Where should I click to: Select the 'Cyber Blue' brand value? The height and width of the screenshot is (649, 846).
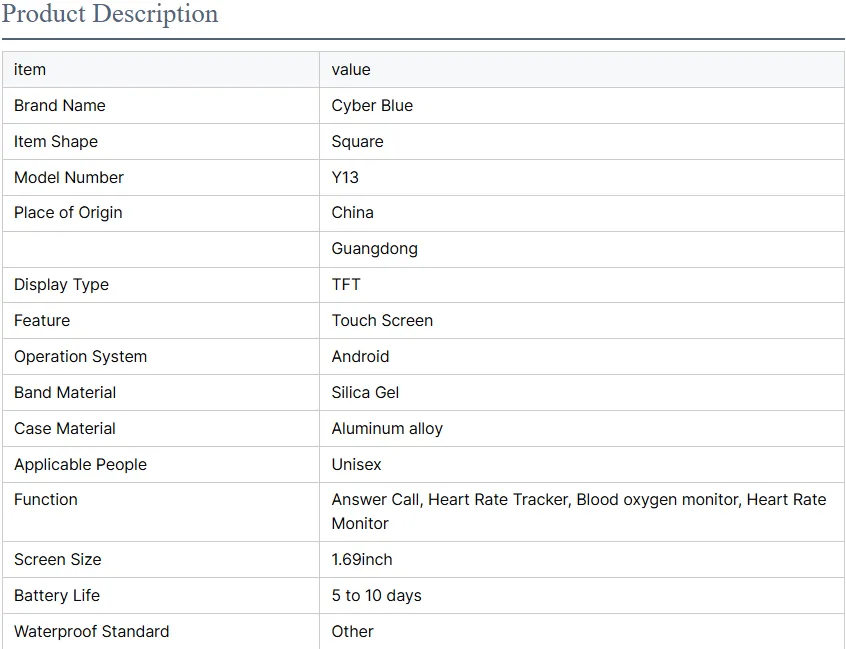(372, 106)
